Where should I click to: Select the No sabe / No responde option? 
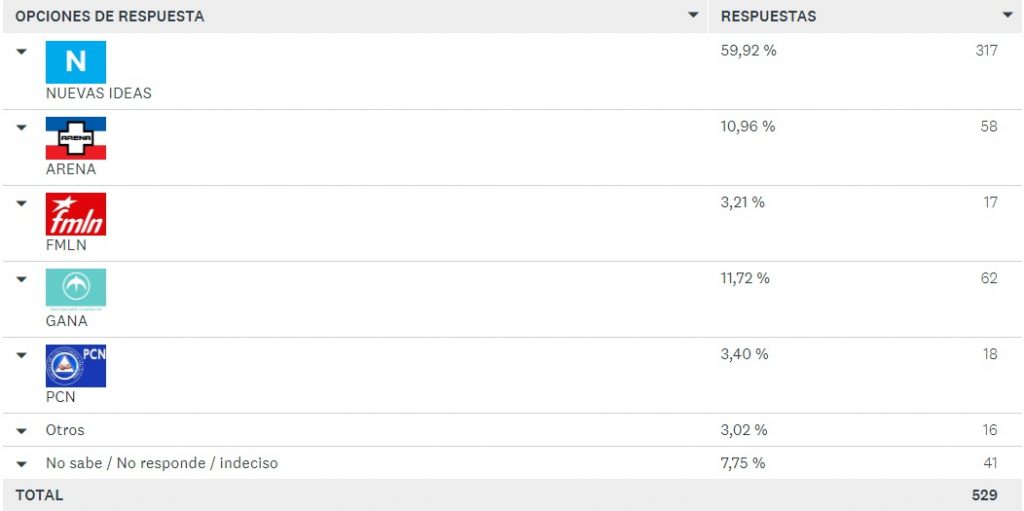(162, 463)
